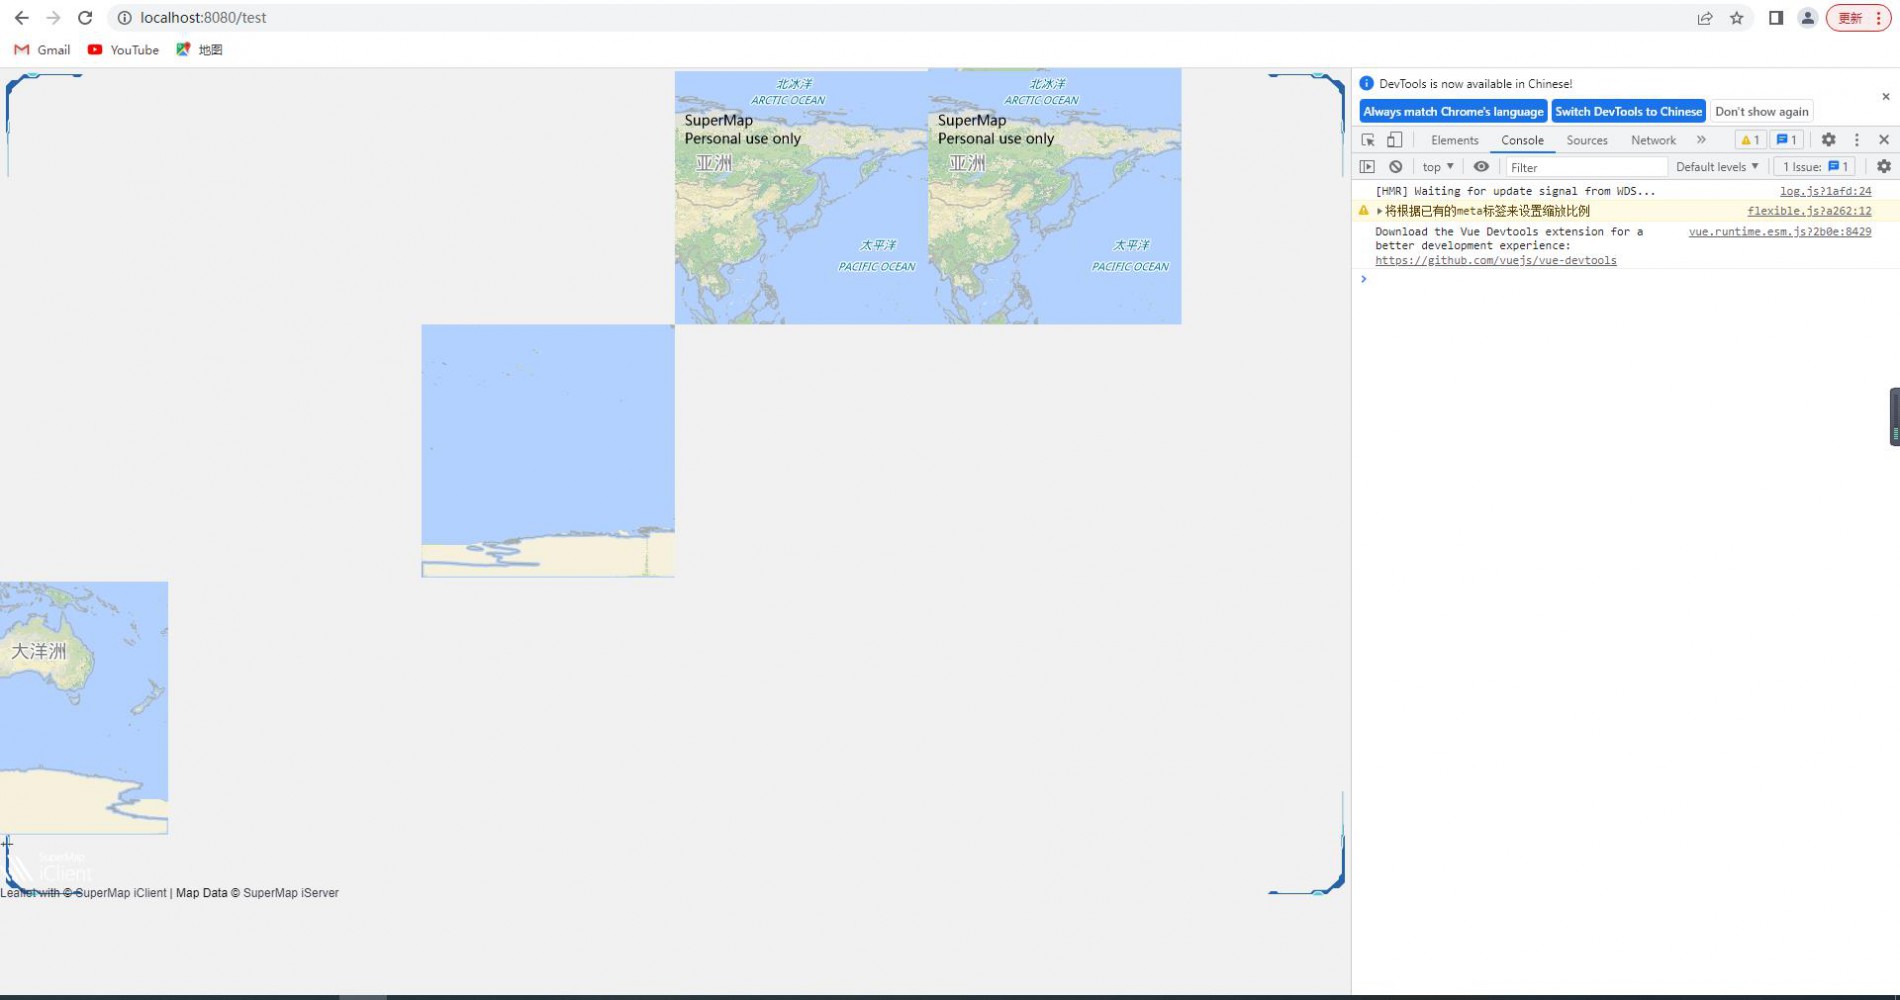1900x1000 pixels.
Task: Go back with the browser back arrow
Action: pos(21,18)
